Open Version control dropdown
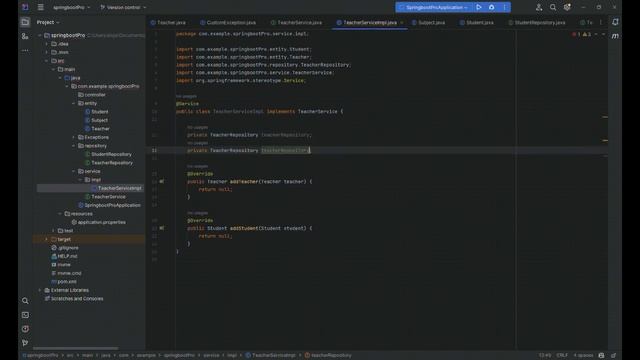This screenshot has height=360, width=640. pyautogui.click(x=123, y=7)
